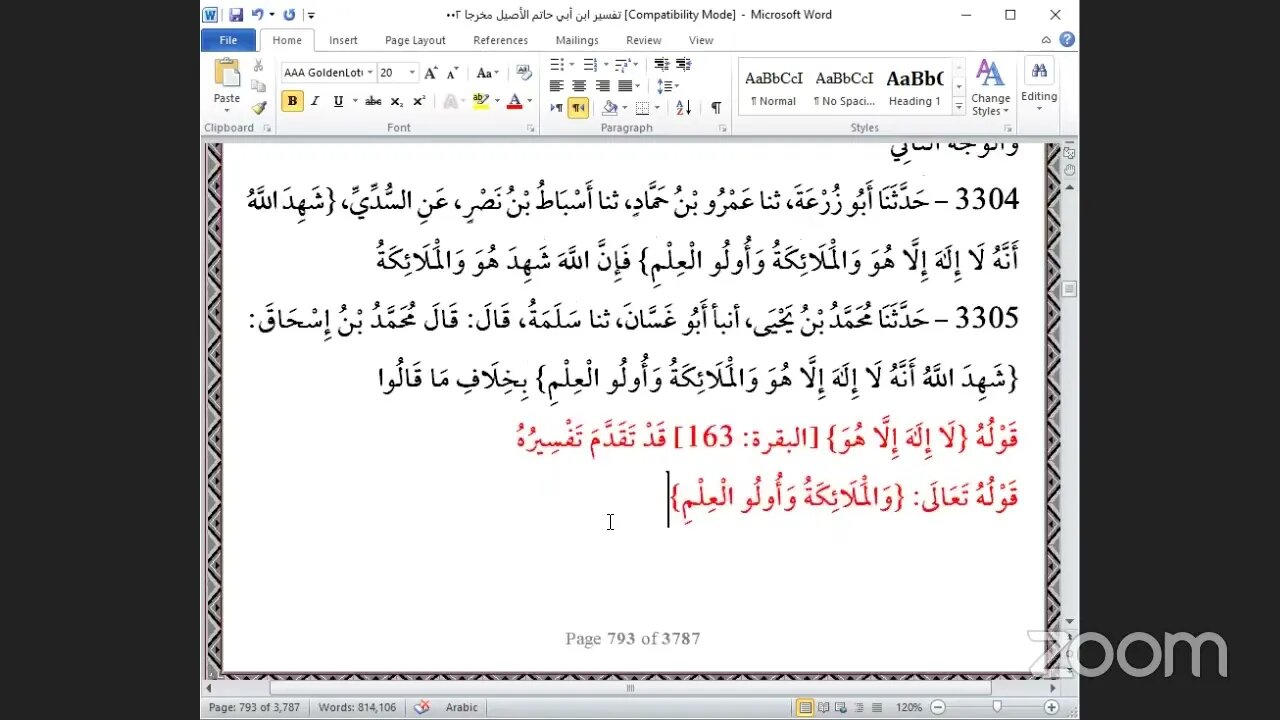The image size is (1280, 720).
Task: Open the File tab
Action: coord(228,40)
